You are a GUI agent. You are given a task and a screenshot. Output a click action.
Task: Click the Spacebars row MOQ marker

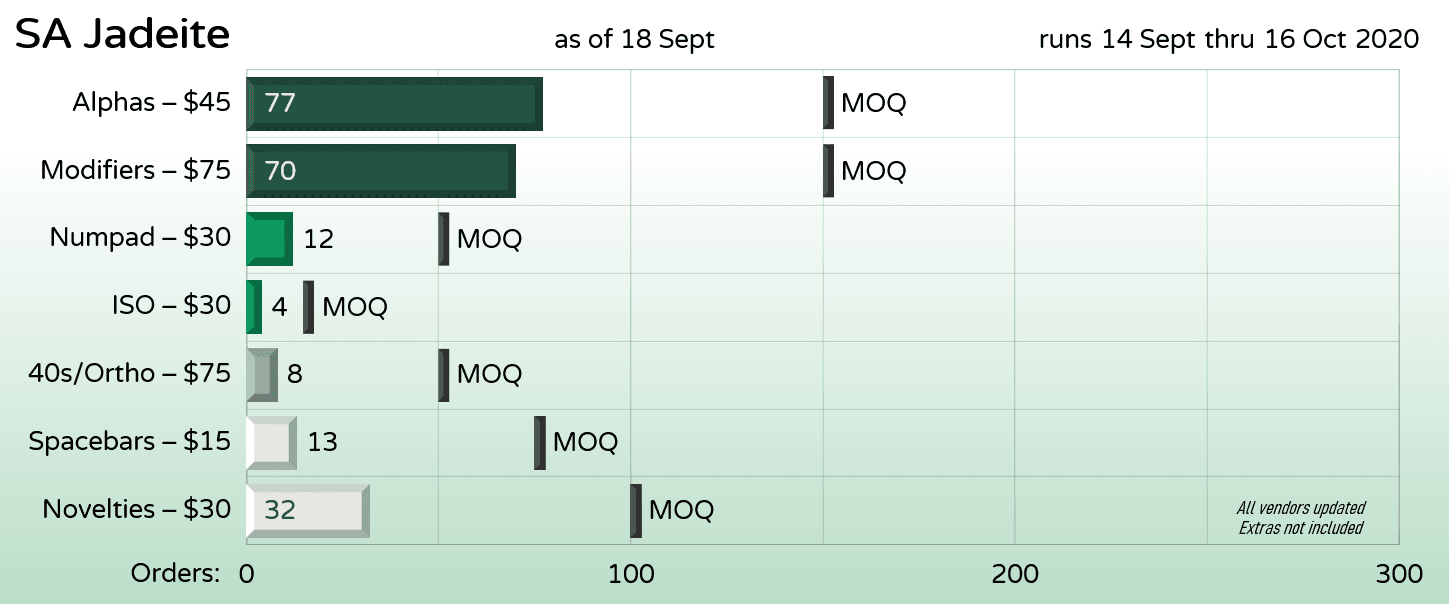tap(540, 443)
